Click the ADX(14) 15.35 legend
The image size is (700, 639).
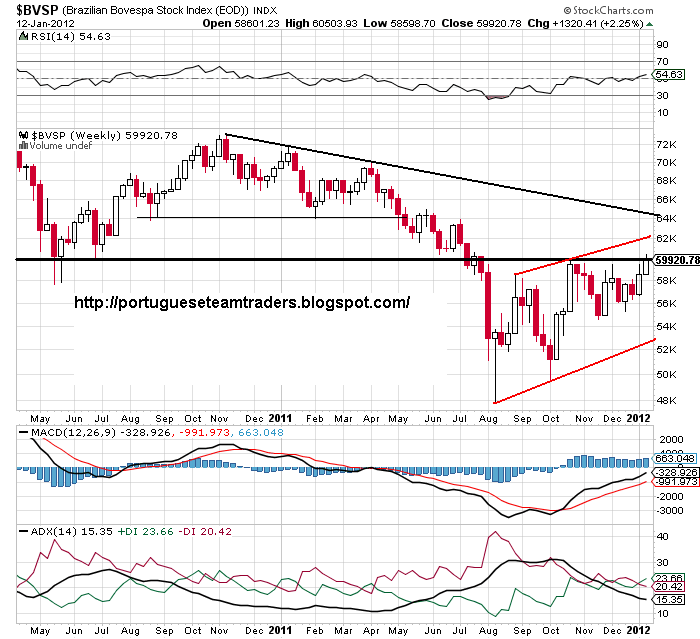tap(71, 531)
